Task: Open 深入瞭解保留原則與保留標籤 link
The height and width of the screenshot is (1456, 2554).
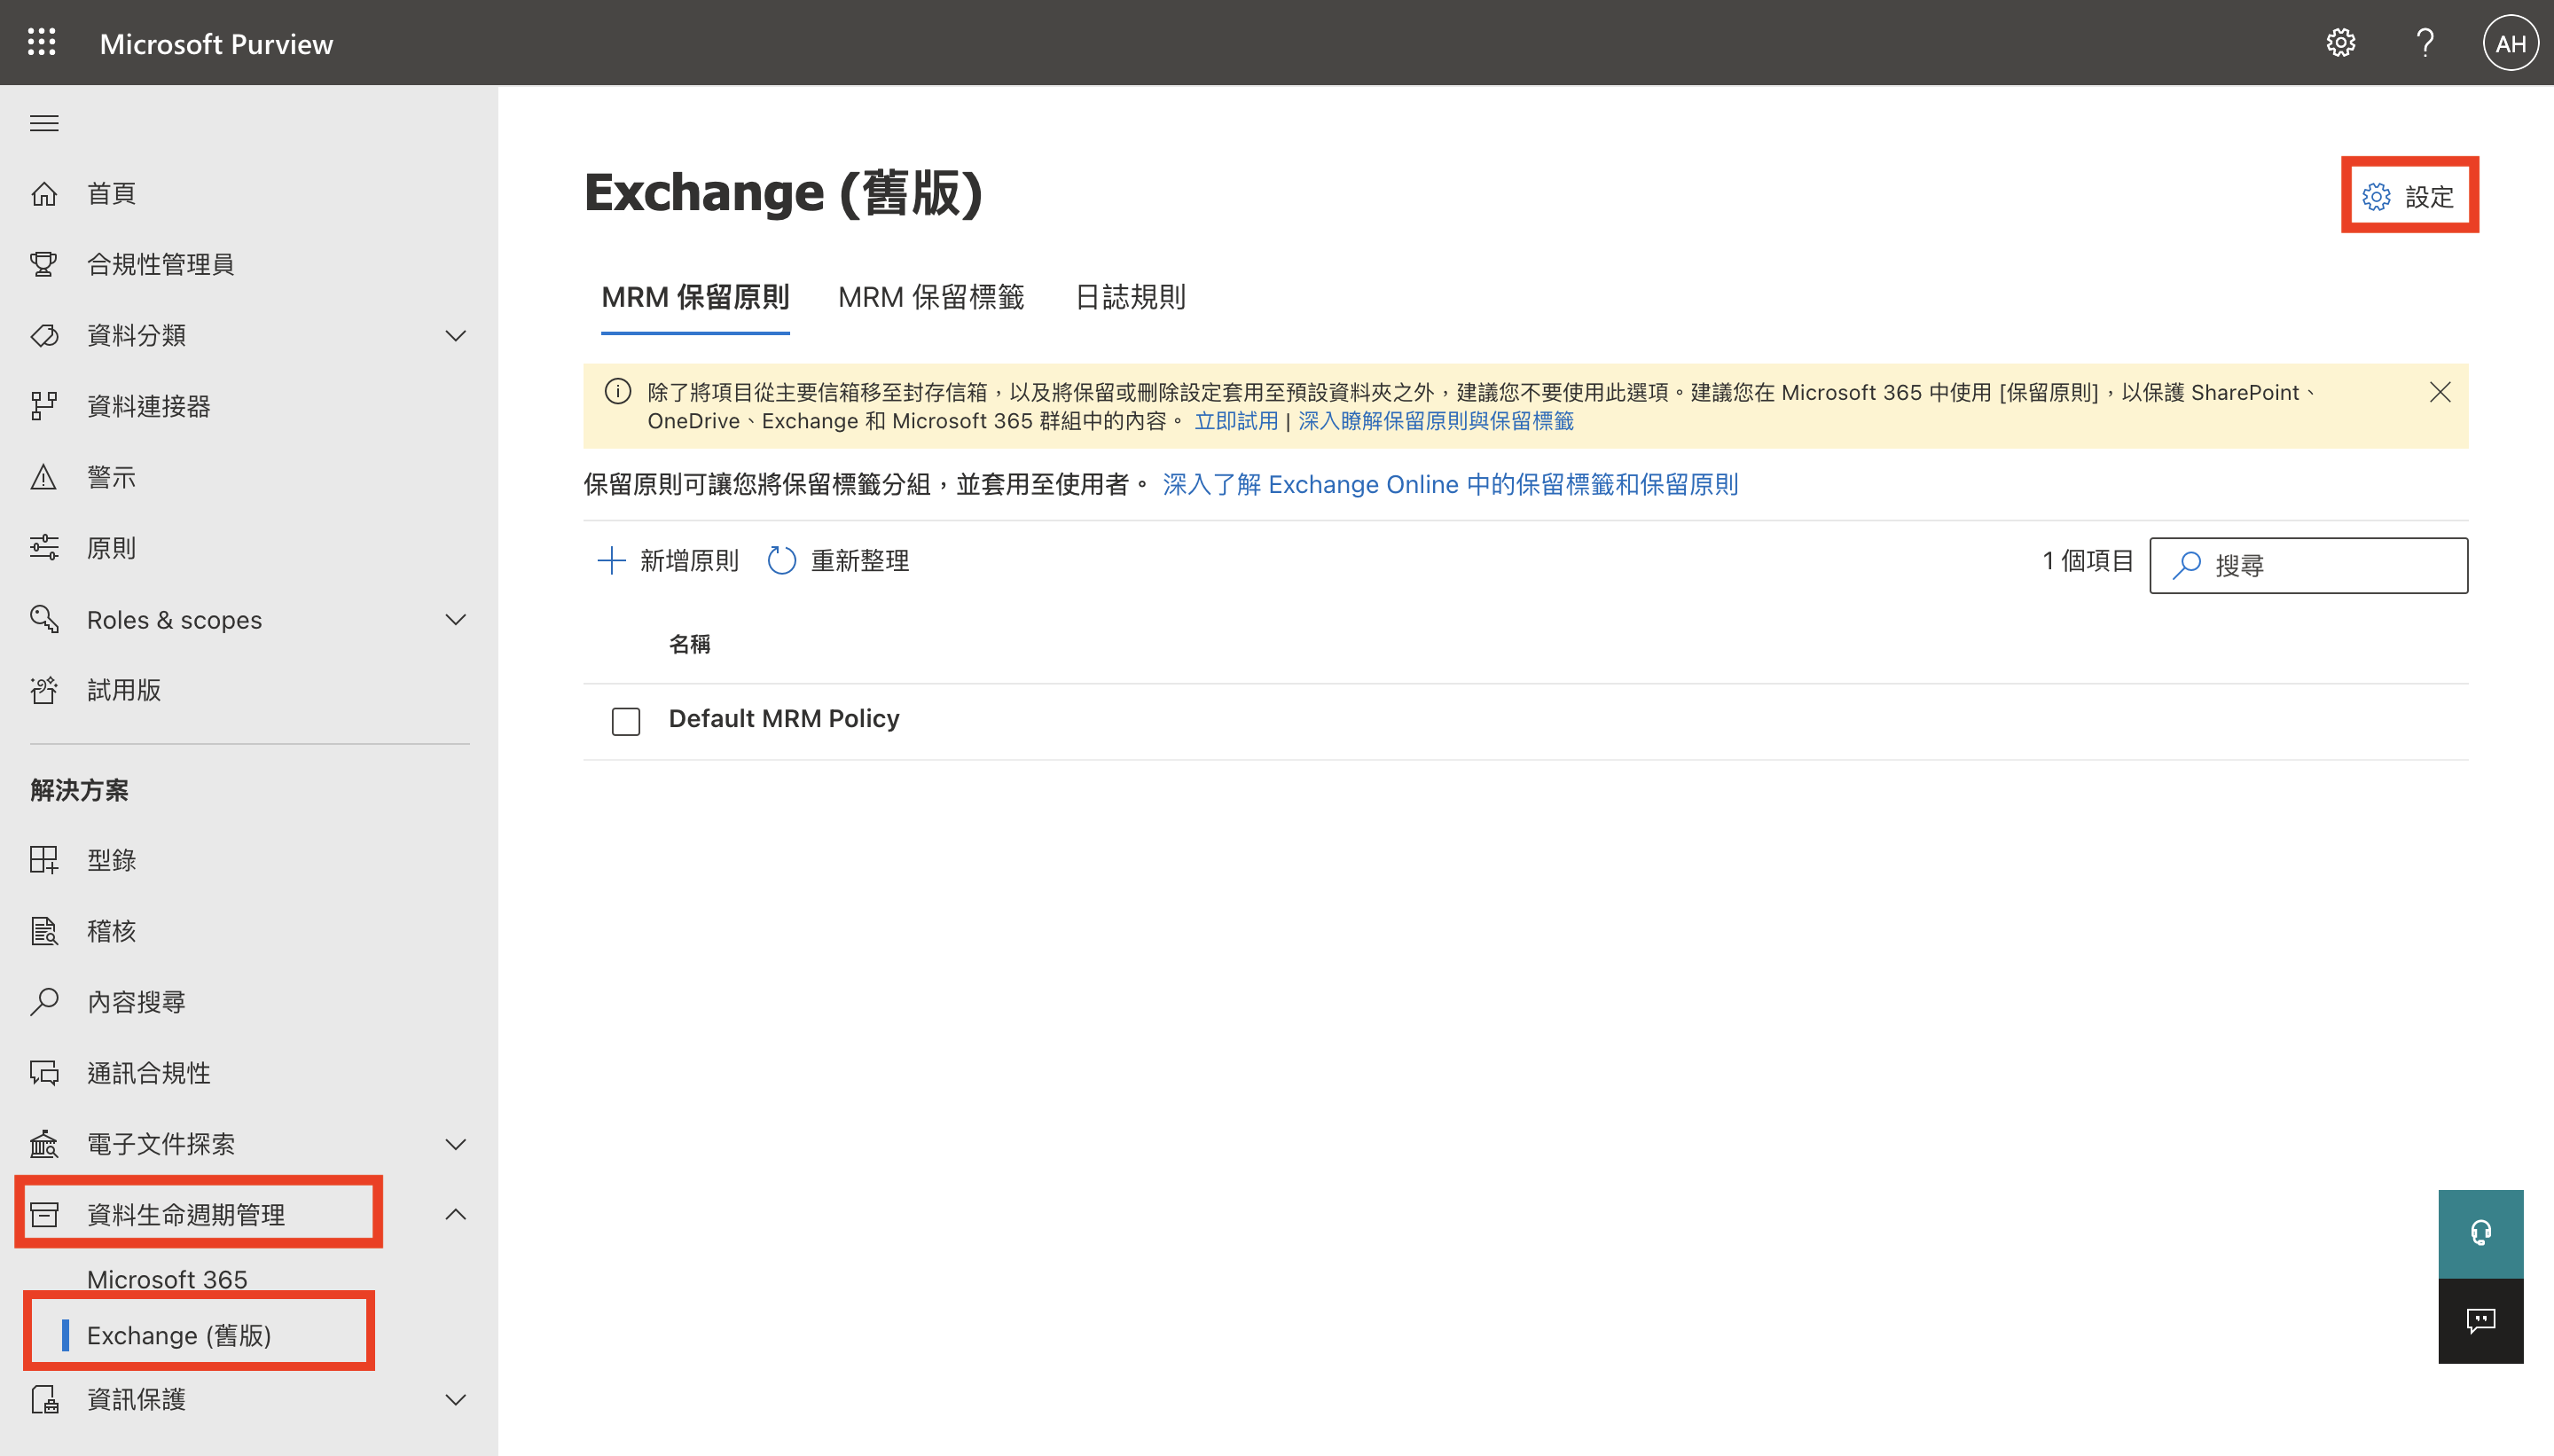Action: (1436, 421)
